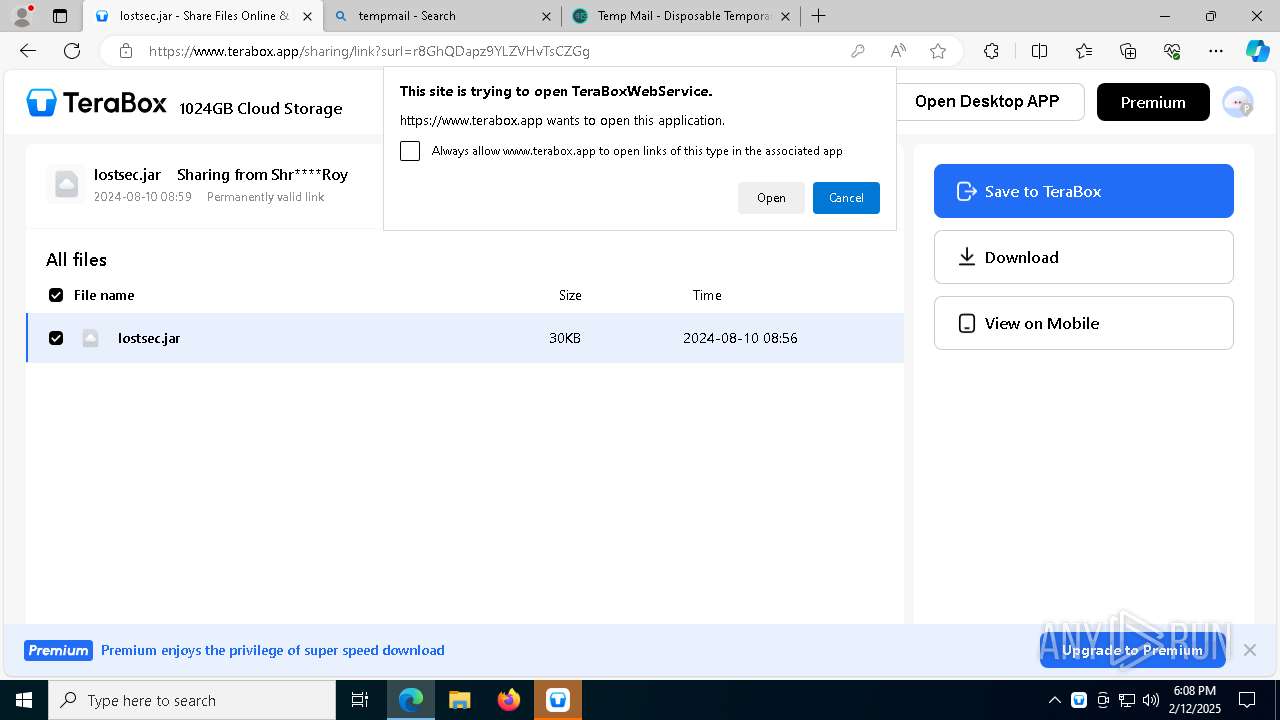Screen dimensions: 1280x720
Task: Click the TeraBox tray icon
Action: point(1079,700)
